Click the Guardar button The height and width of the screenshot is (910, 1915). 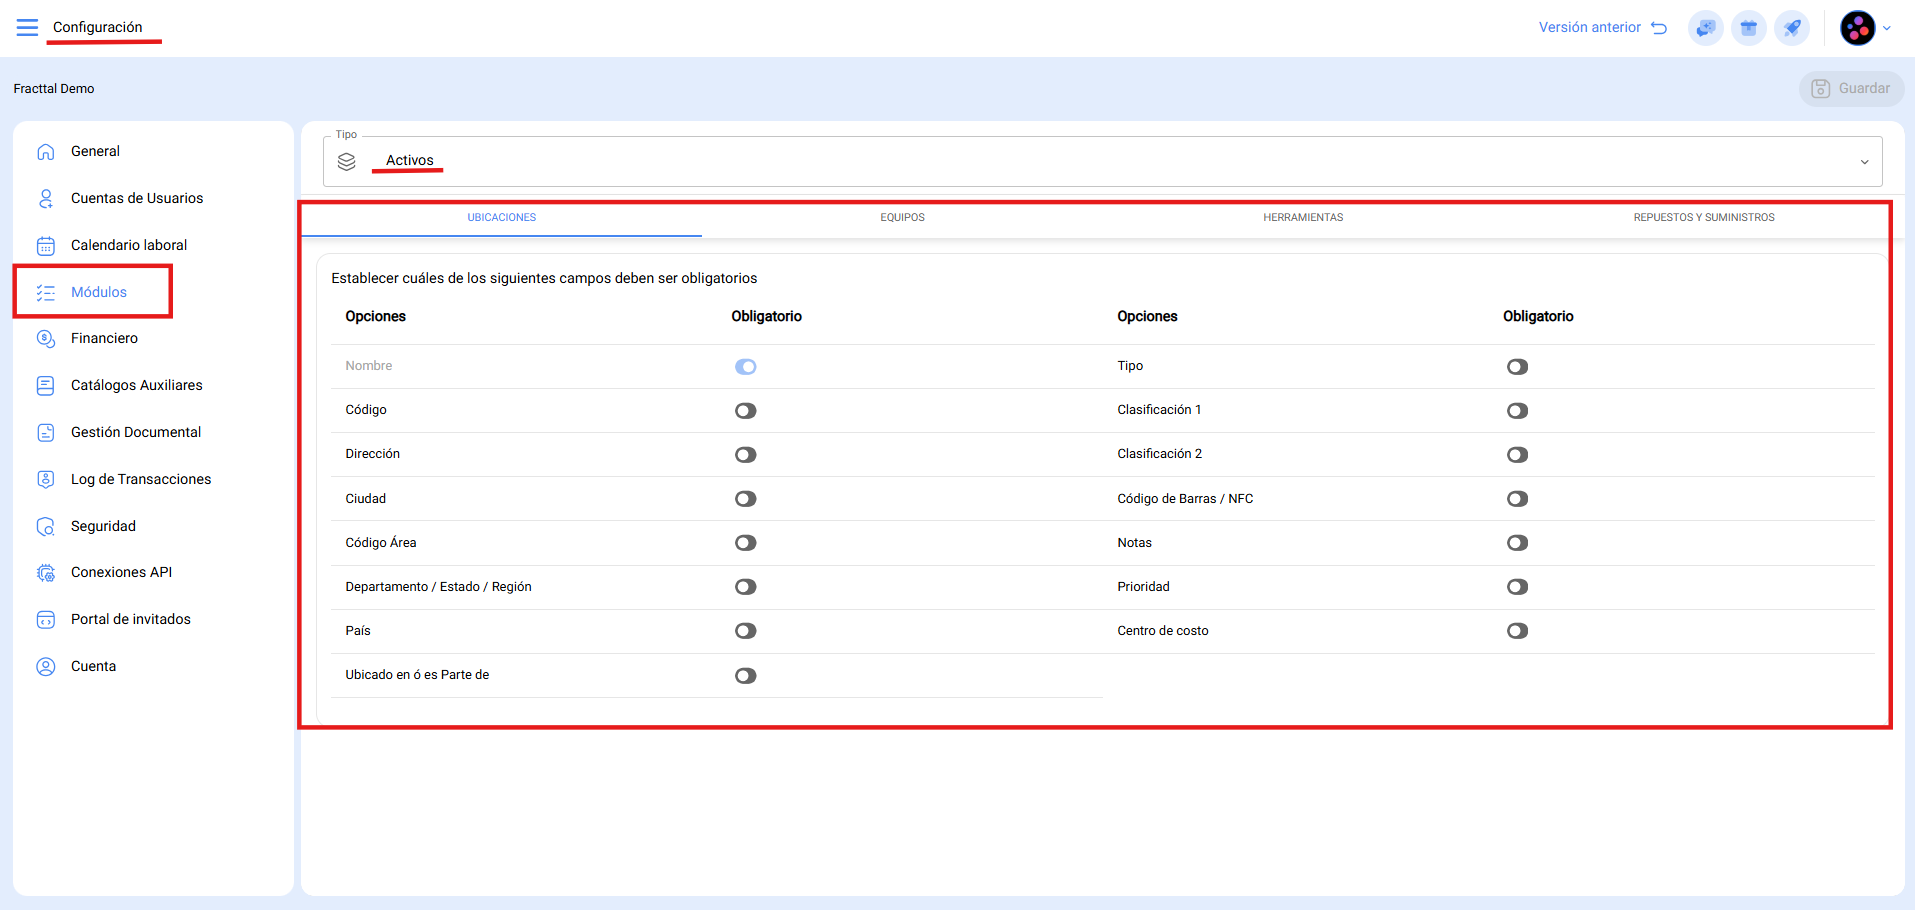[1851, 89]
